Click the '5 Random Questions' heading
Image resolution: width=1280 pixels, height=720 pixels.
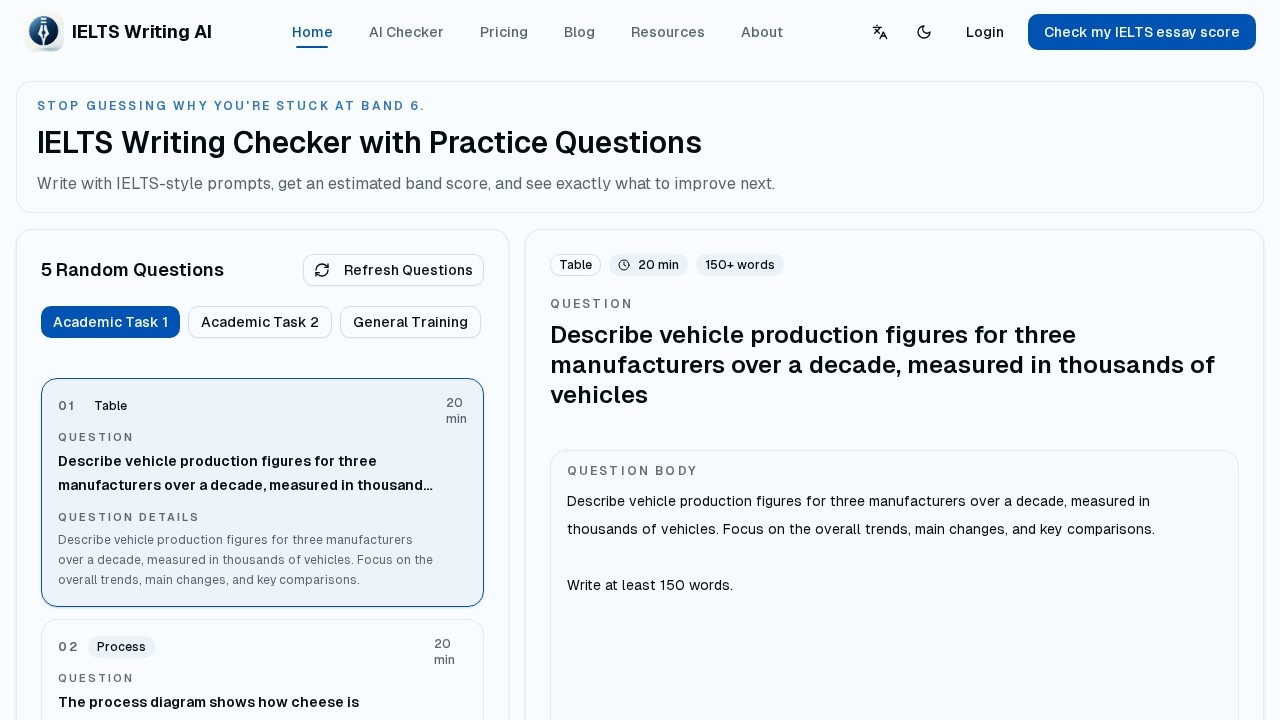point(132,270)
